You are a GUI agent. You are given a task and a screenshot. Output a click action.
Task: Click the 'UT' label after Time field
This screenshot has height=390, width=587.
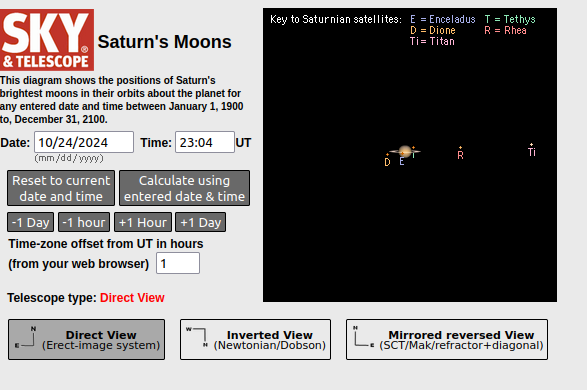[x=243, y=143]
